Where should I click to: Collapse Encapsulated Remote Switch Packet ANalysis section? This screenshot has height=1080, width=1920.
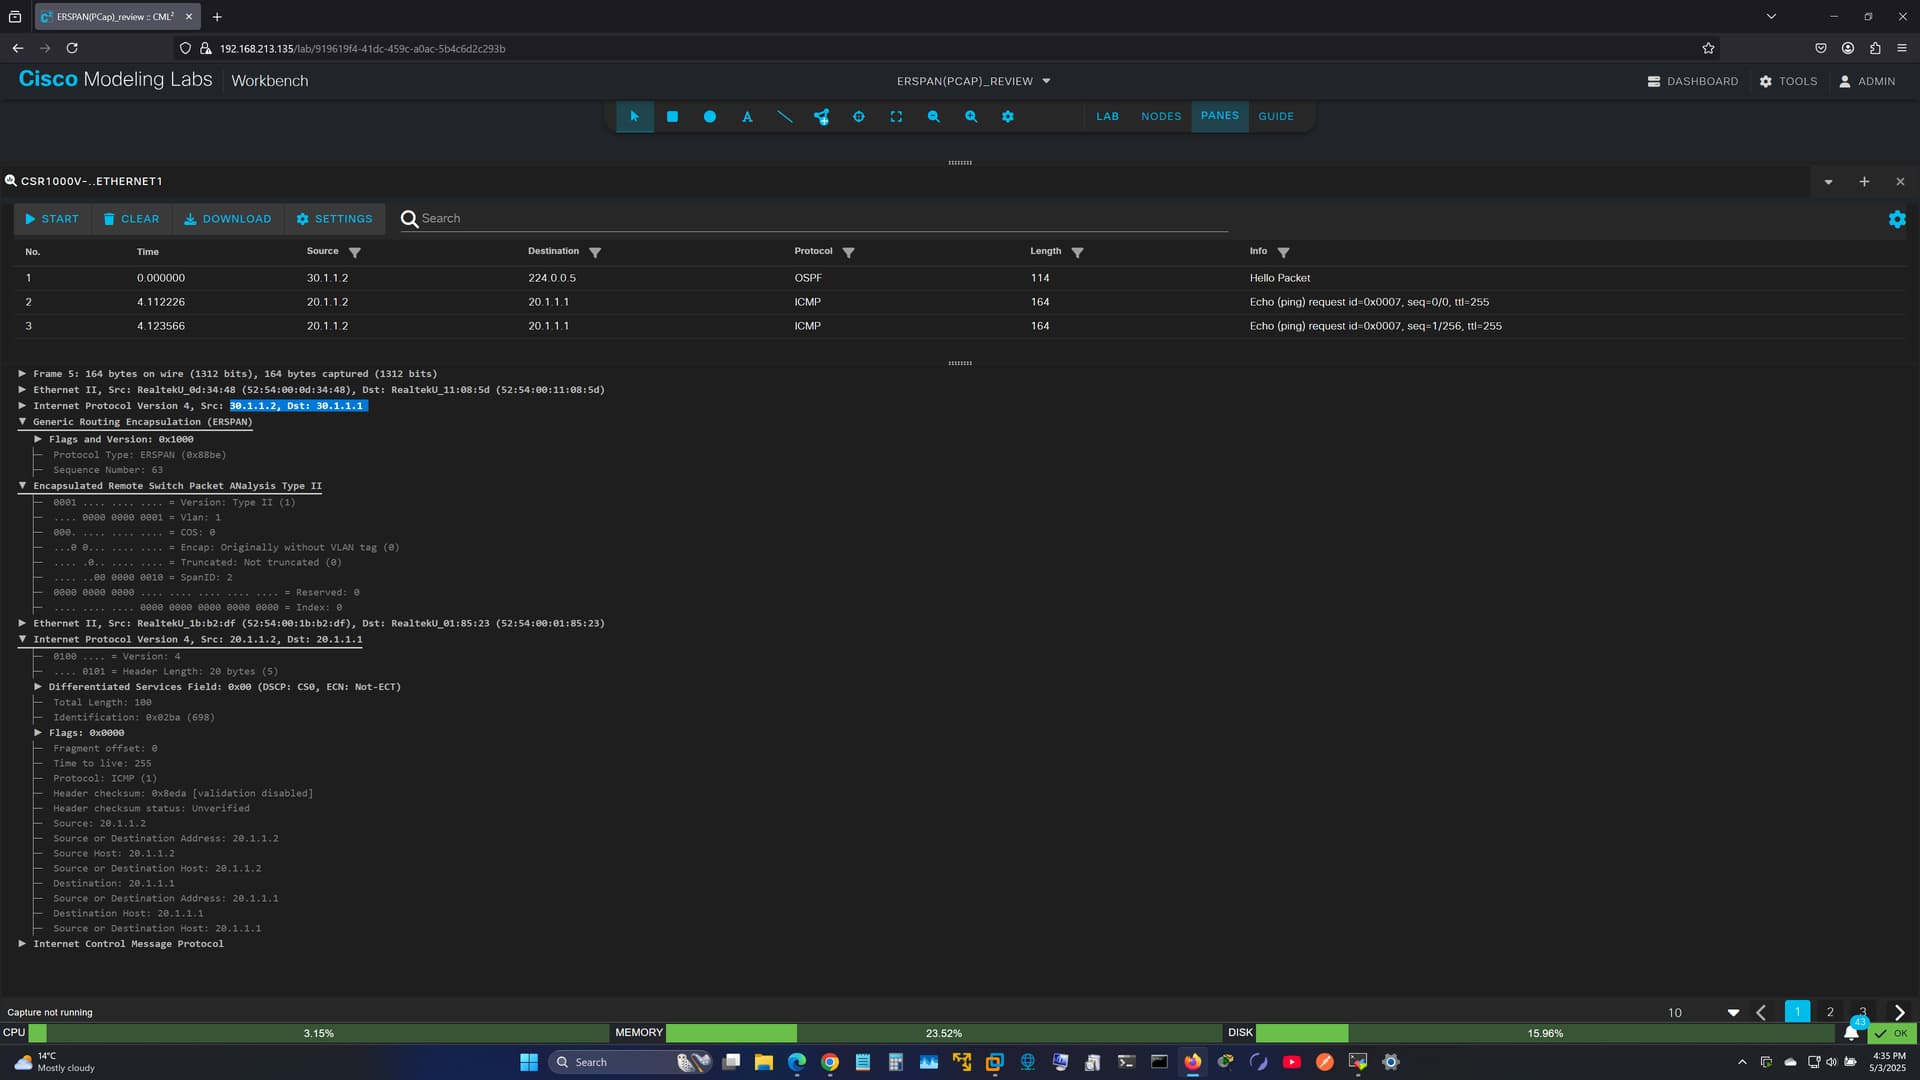pos(22,486)
